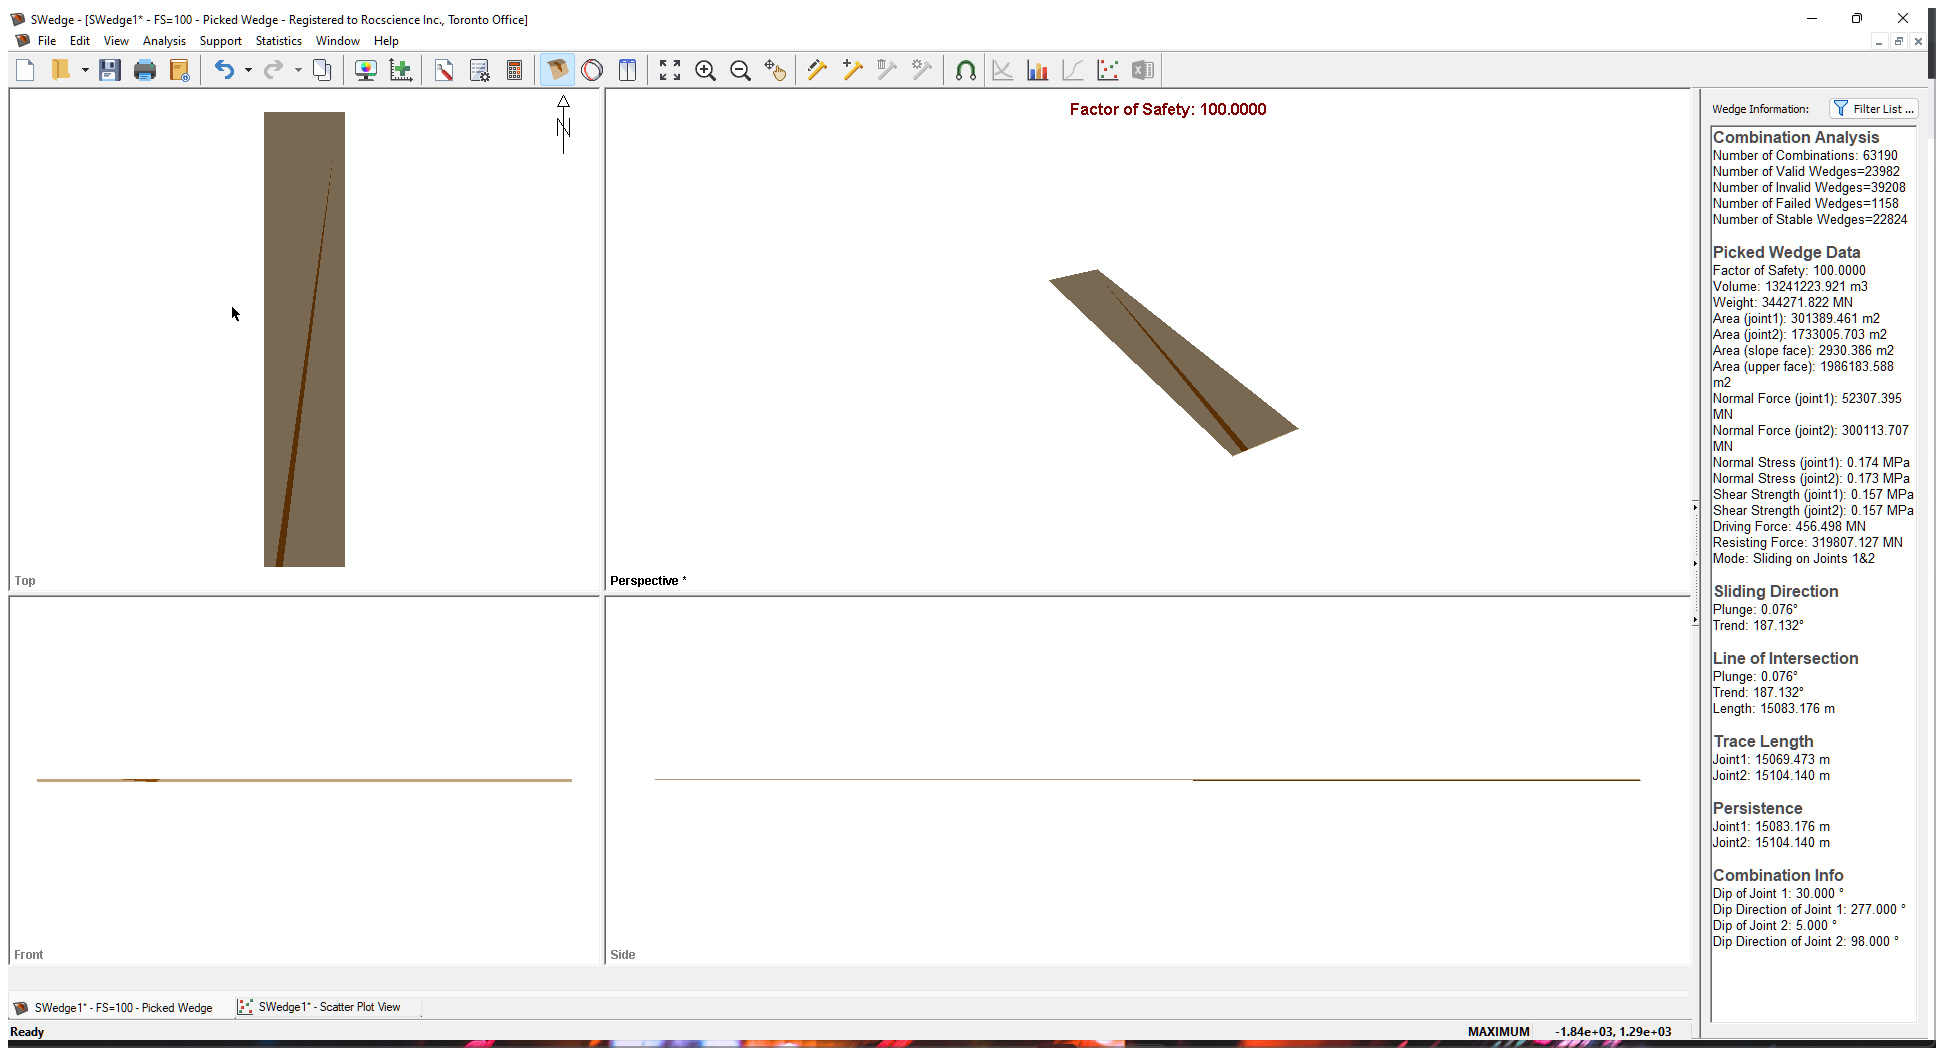
Task: Expand the redo history dropdown arrow
Action: [x=298, y=70]
